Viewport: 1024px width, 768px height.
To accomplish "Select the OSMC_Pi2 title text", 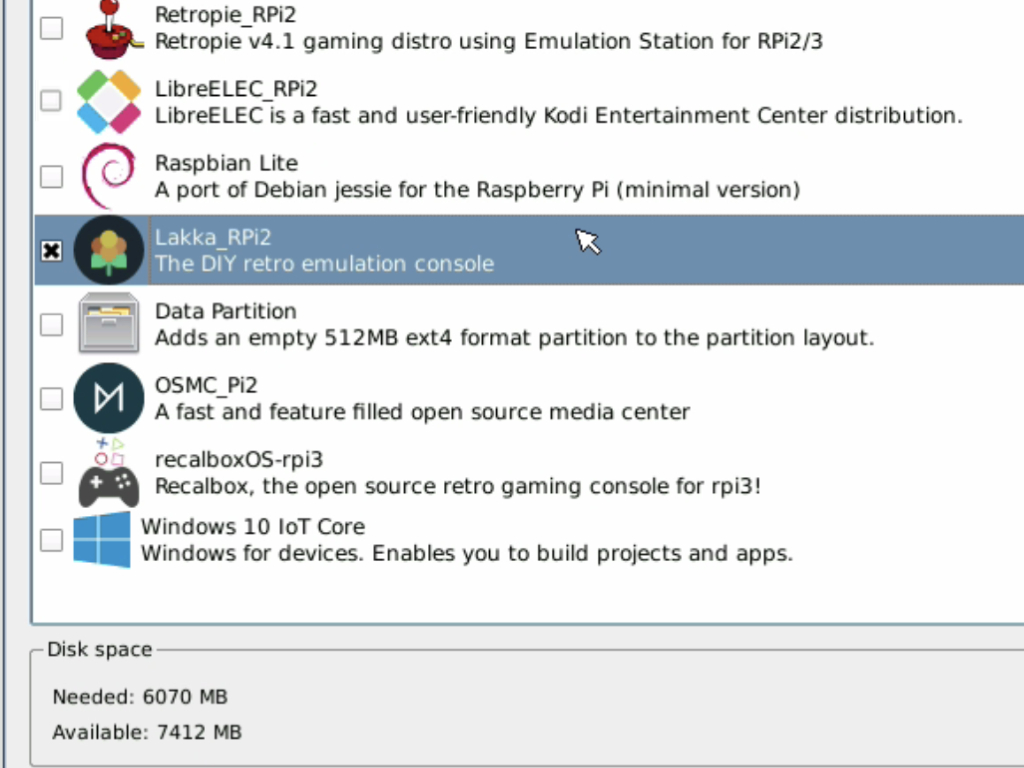I will tap(206, 385).
